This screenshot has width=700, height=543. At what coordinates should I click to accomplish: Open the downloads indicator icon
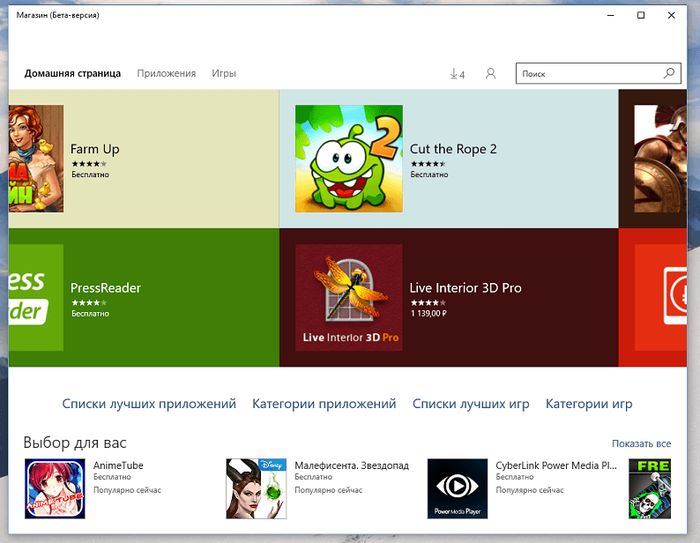coord(457,74)
